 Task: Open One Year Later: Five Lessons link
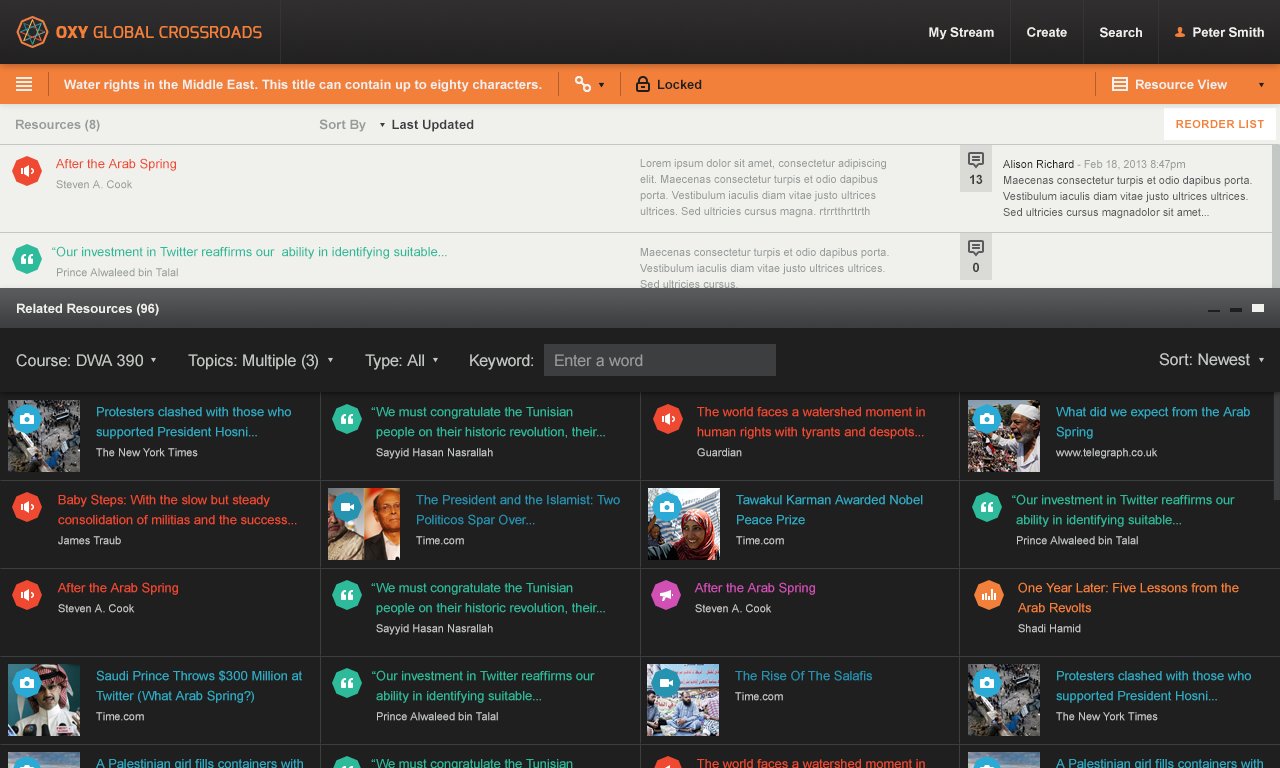1128,598
